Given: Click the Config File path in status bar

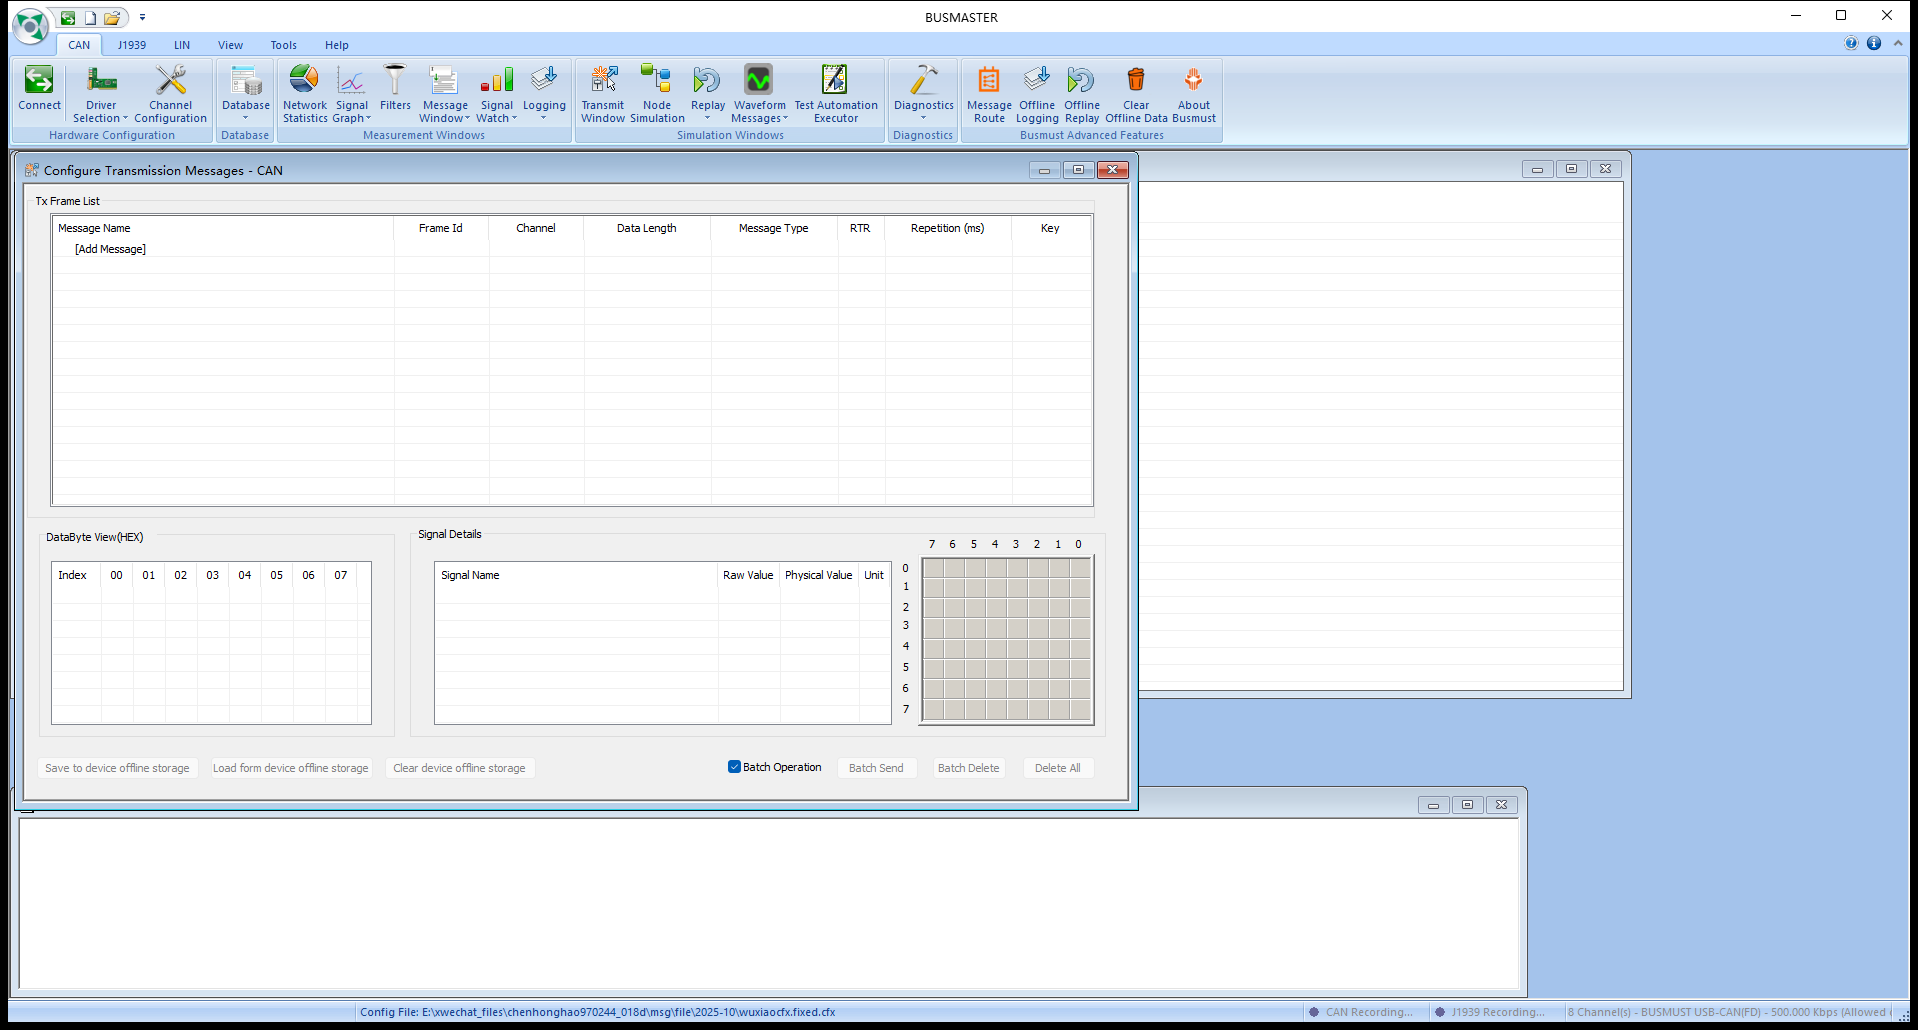Looking at the screenshot, I should [597, 1012].
